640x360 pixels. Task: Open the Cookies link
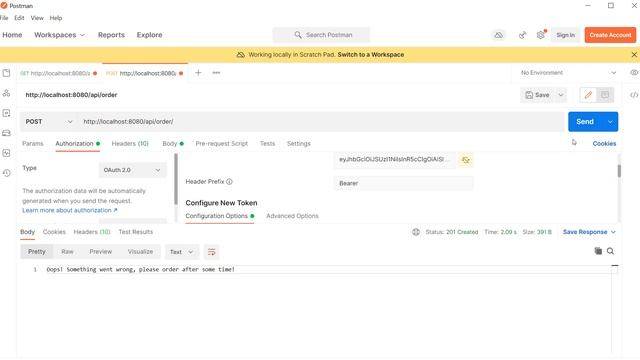pos(604,144)
